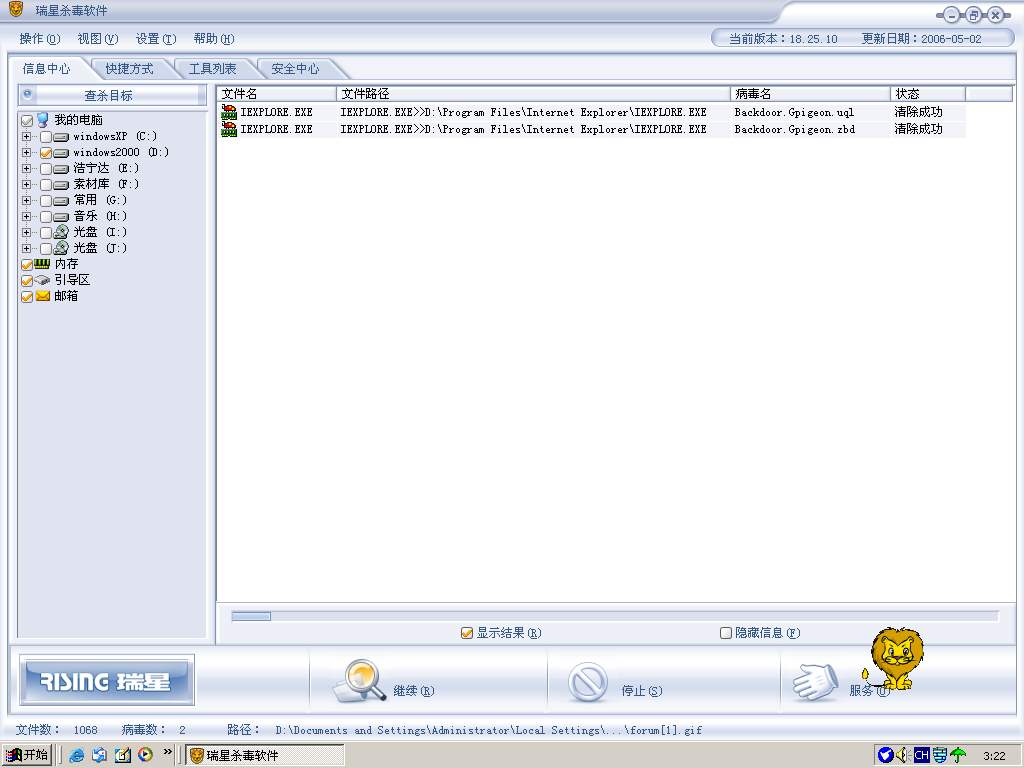Click the scan progress bar
The height and width of the screenshot is (768, 1024).
click(x=615, y=616)
